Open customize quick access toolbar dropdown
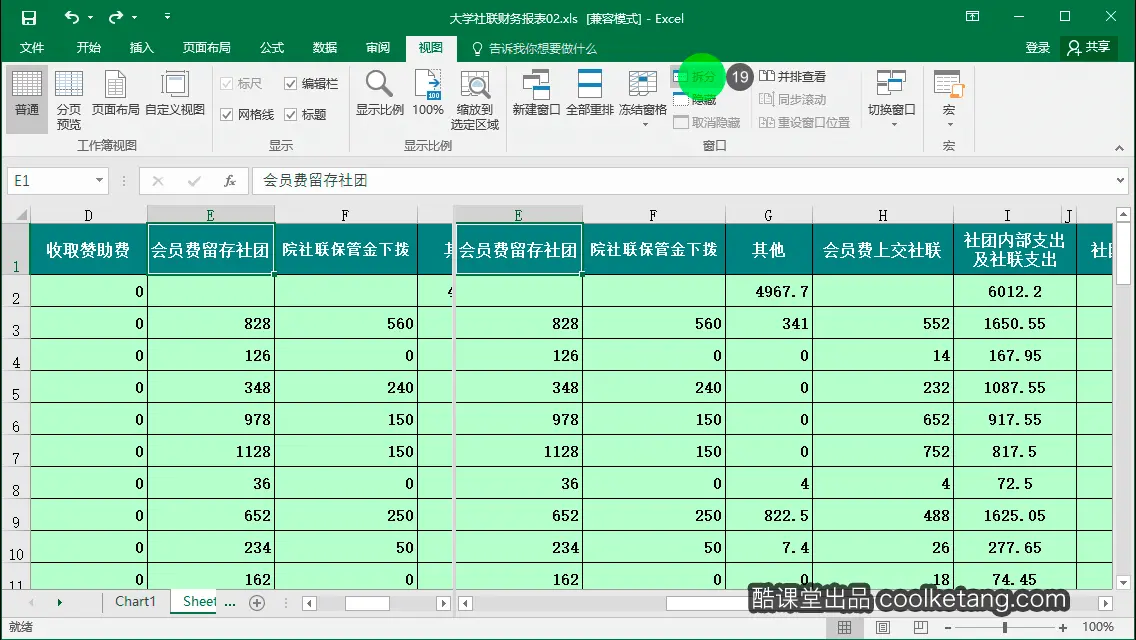The image size is (1136, 640). [x=167, y=17]
